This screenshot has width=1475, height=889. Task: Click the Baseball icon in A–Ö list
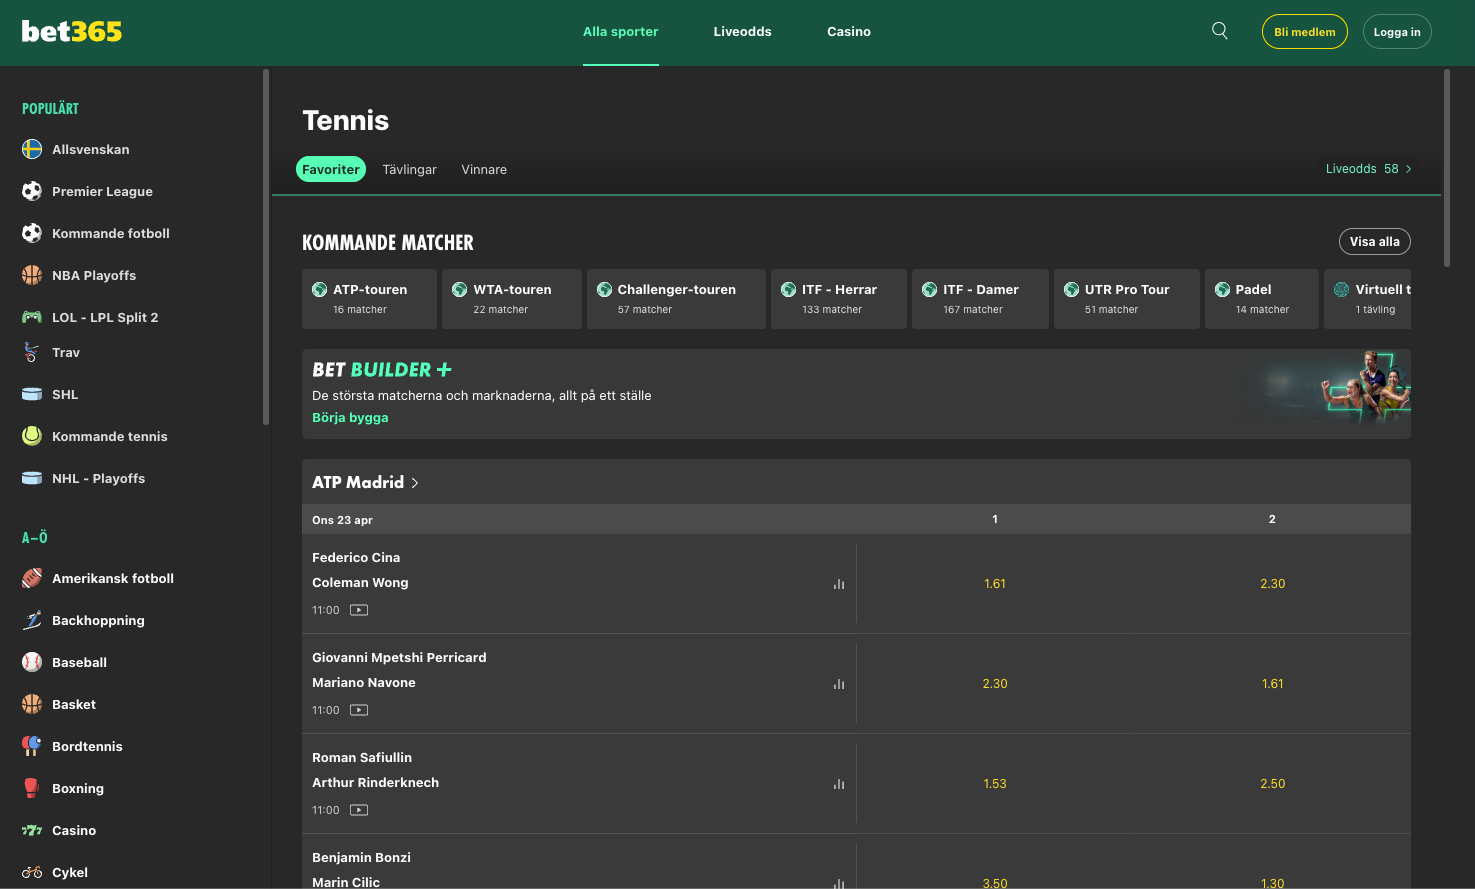[32, 662]
